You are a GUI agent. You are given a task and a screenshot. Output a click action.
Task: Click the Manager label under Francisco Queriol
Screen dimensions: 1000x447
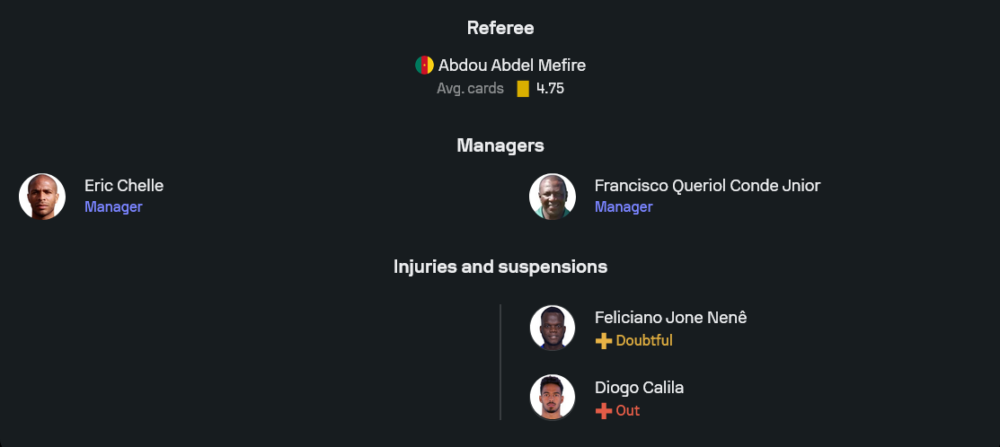pos(623,207)
